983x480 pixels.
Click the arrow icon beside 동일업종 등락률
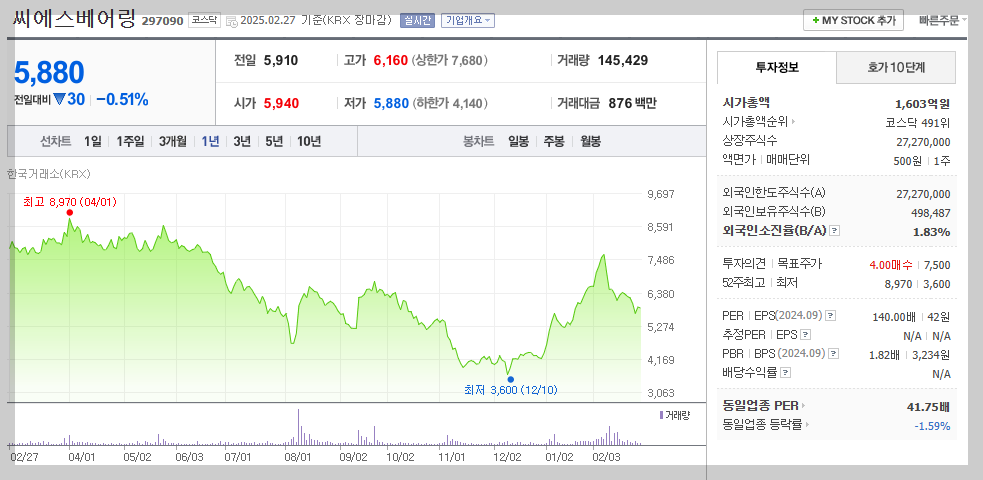807,425
